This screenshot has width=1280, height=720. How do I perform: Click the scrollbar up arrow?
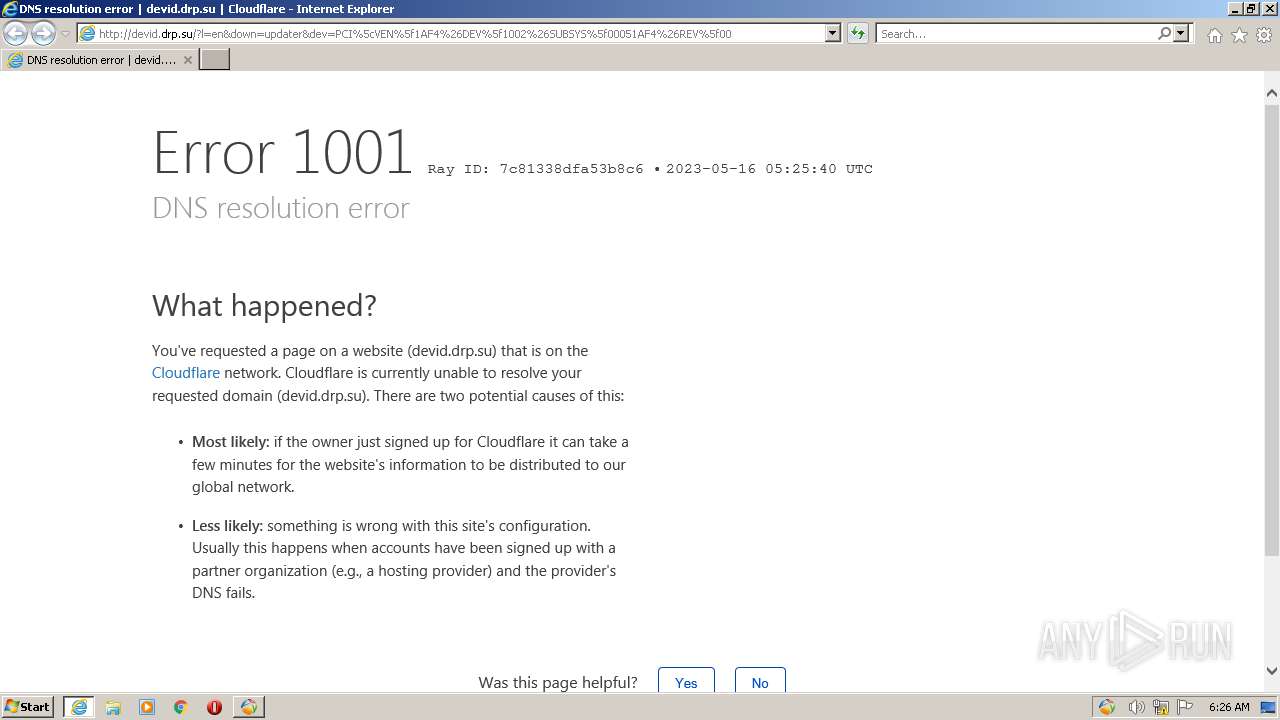(x=1271, y=94)
